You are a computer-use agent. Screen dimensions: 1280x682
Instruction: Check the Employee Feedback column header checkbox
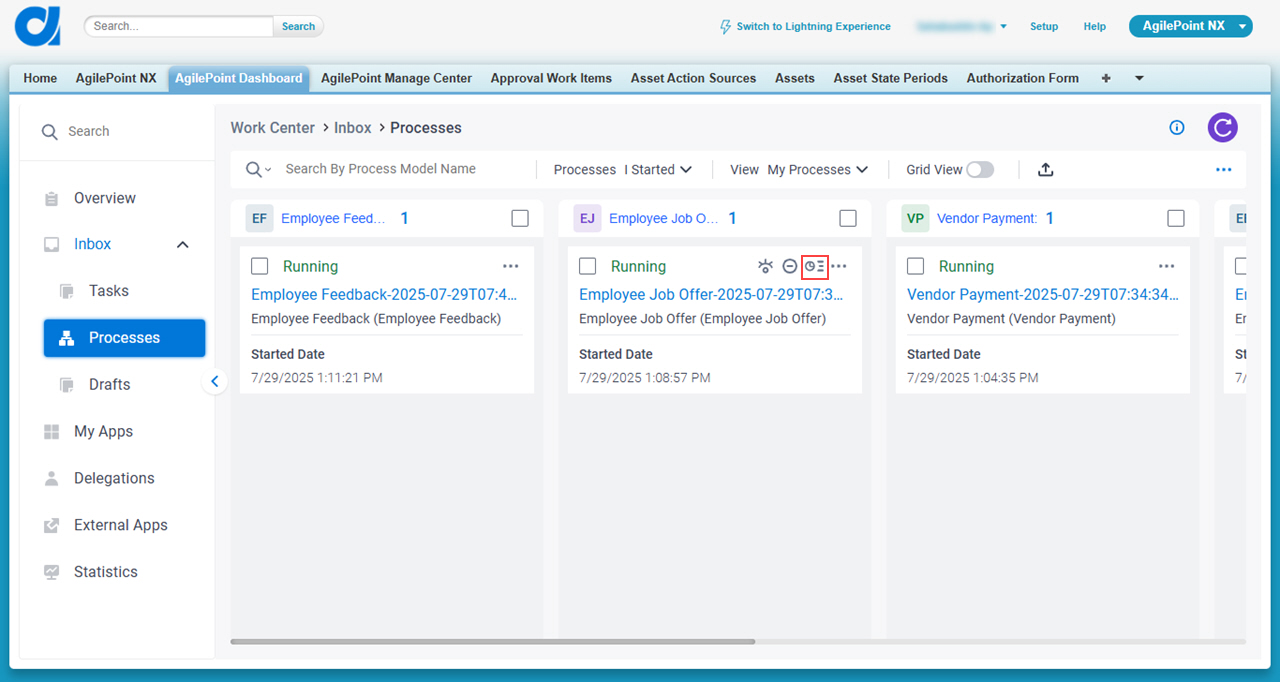coord(520,218)
